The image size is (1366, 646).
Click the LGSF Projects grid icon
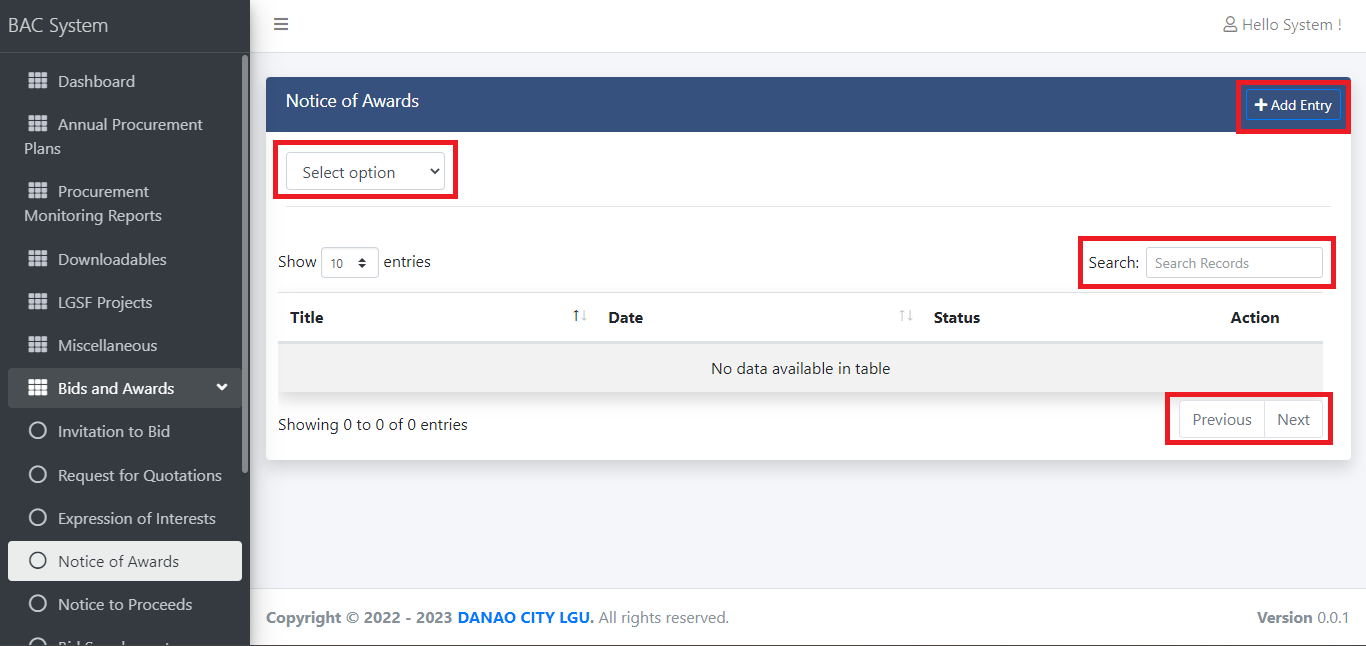(x=38, y=302)
